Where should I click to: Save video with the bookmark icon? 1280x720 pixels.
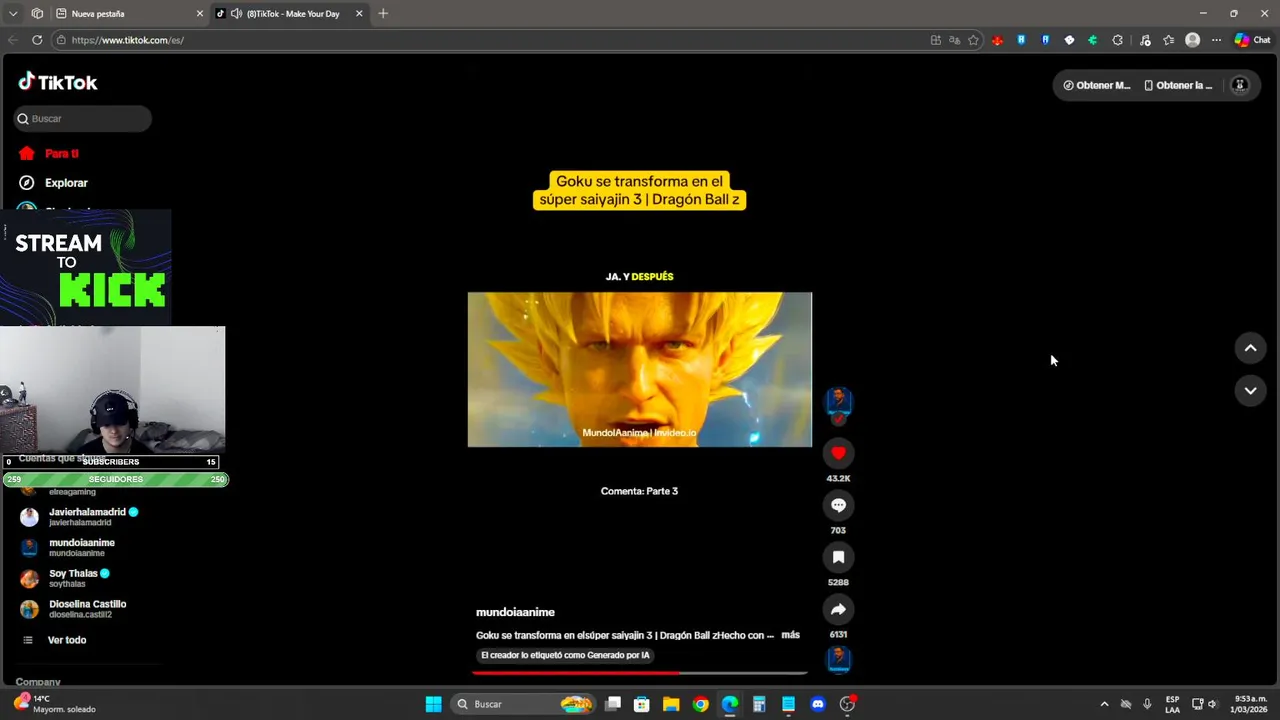(838, 557)
